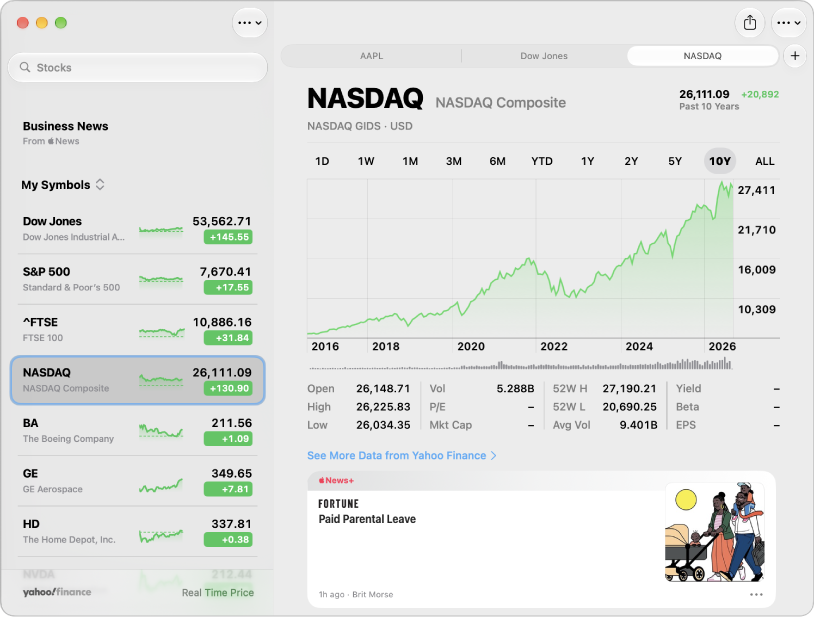Screen dimensions: 814x618
Task: Select the 1Y chart range
Action: tap(587, 161)
